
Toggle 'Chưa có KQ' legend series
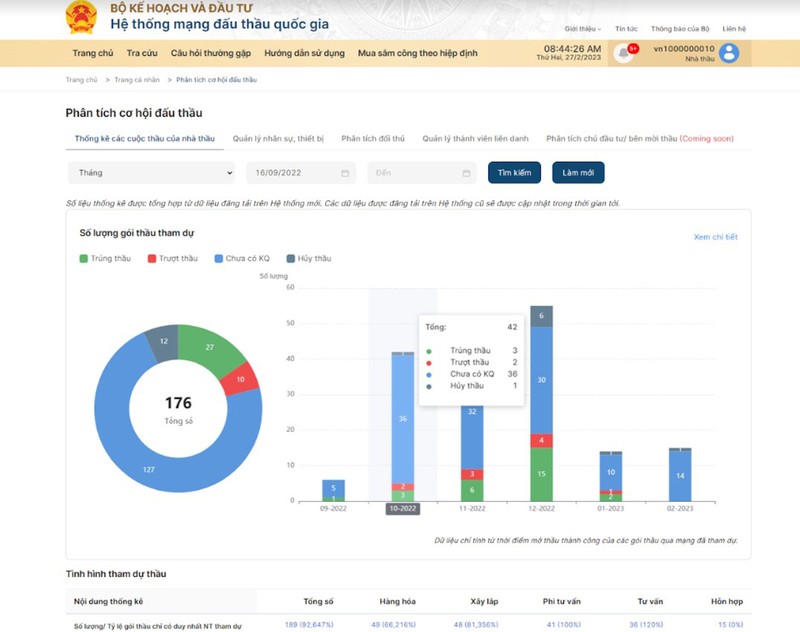click(x=242, y=258)
